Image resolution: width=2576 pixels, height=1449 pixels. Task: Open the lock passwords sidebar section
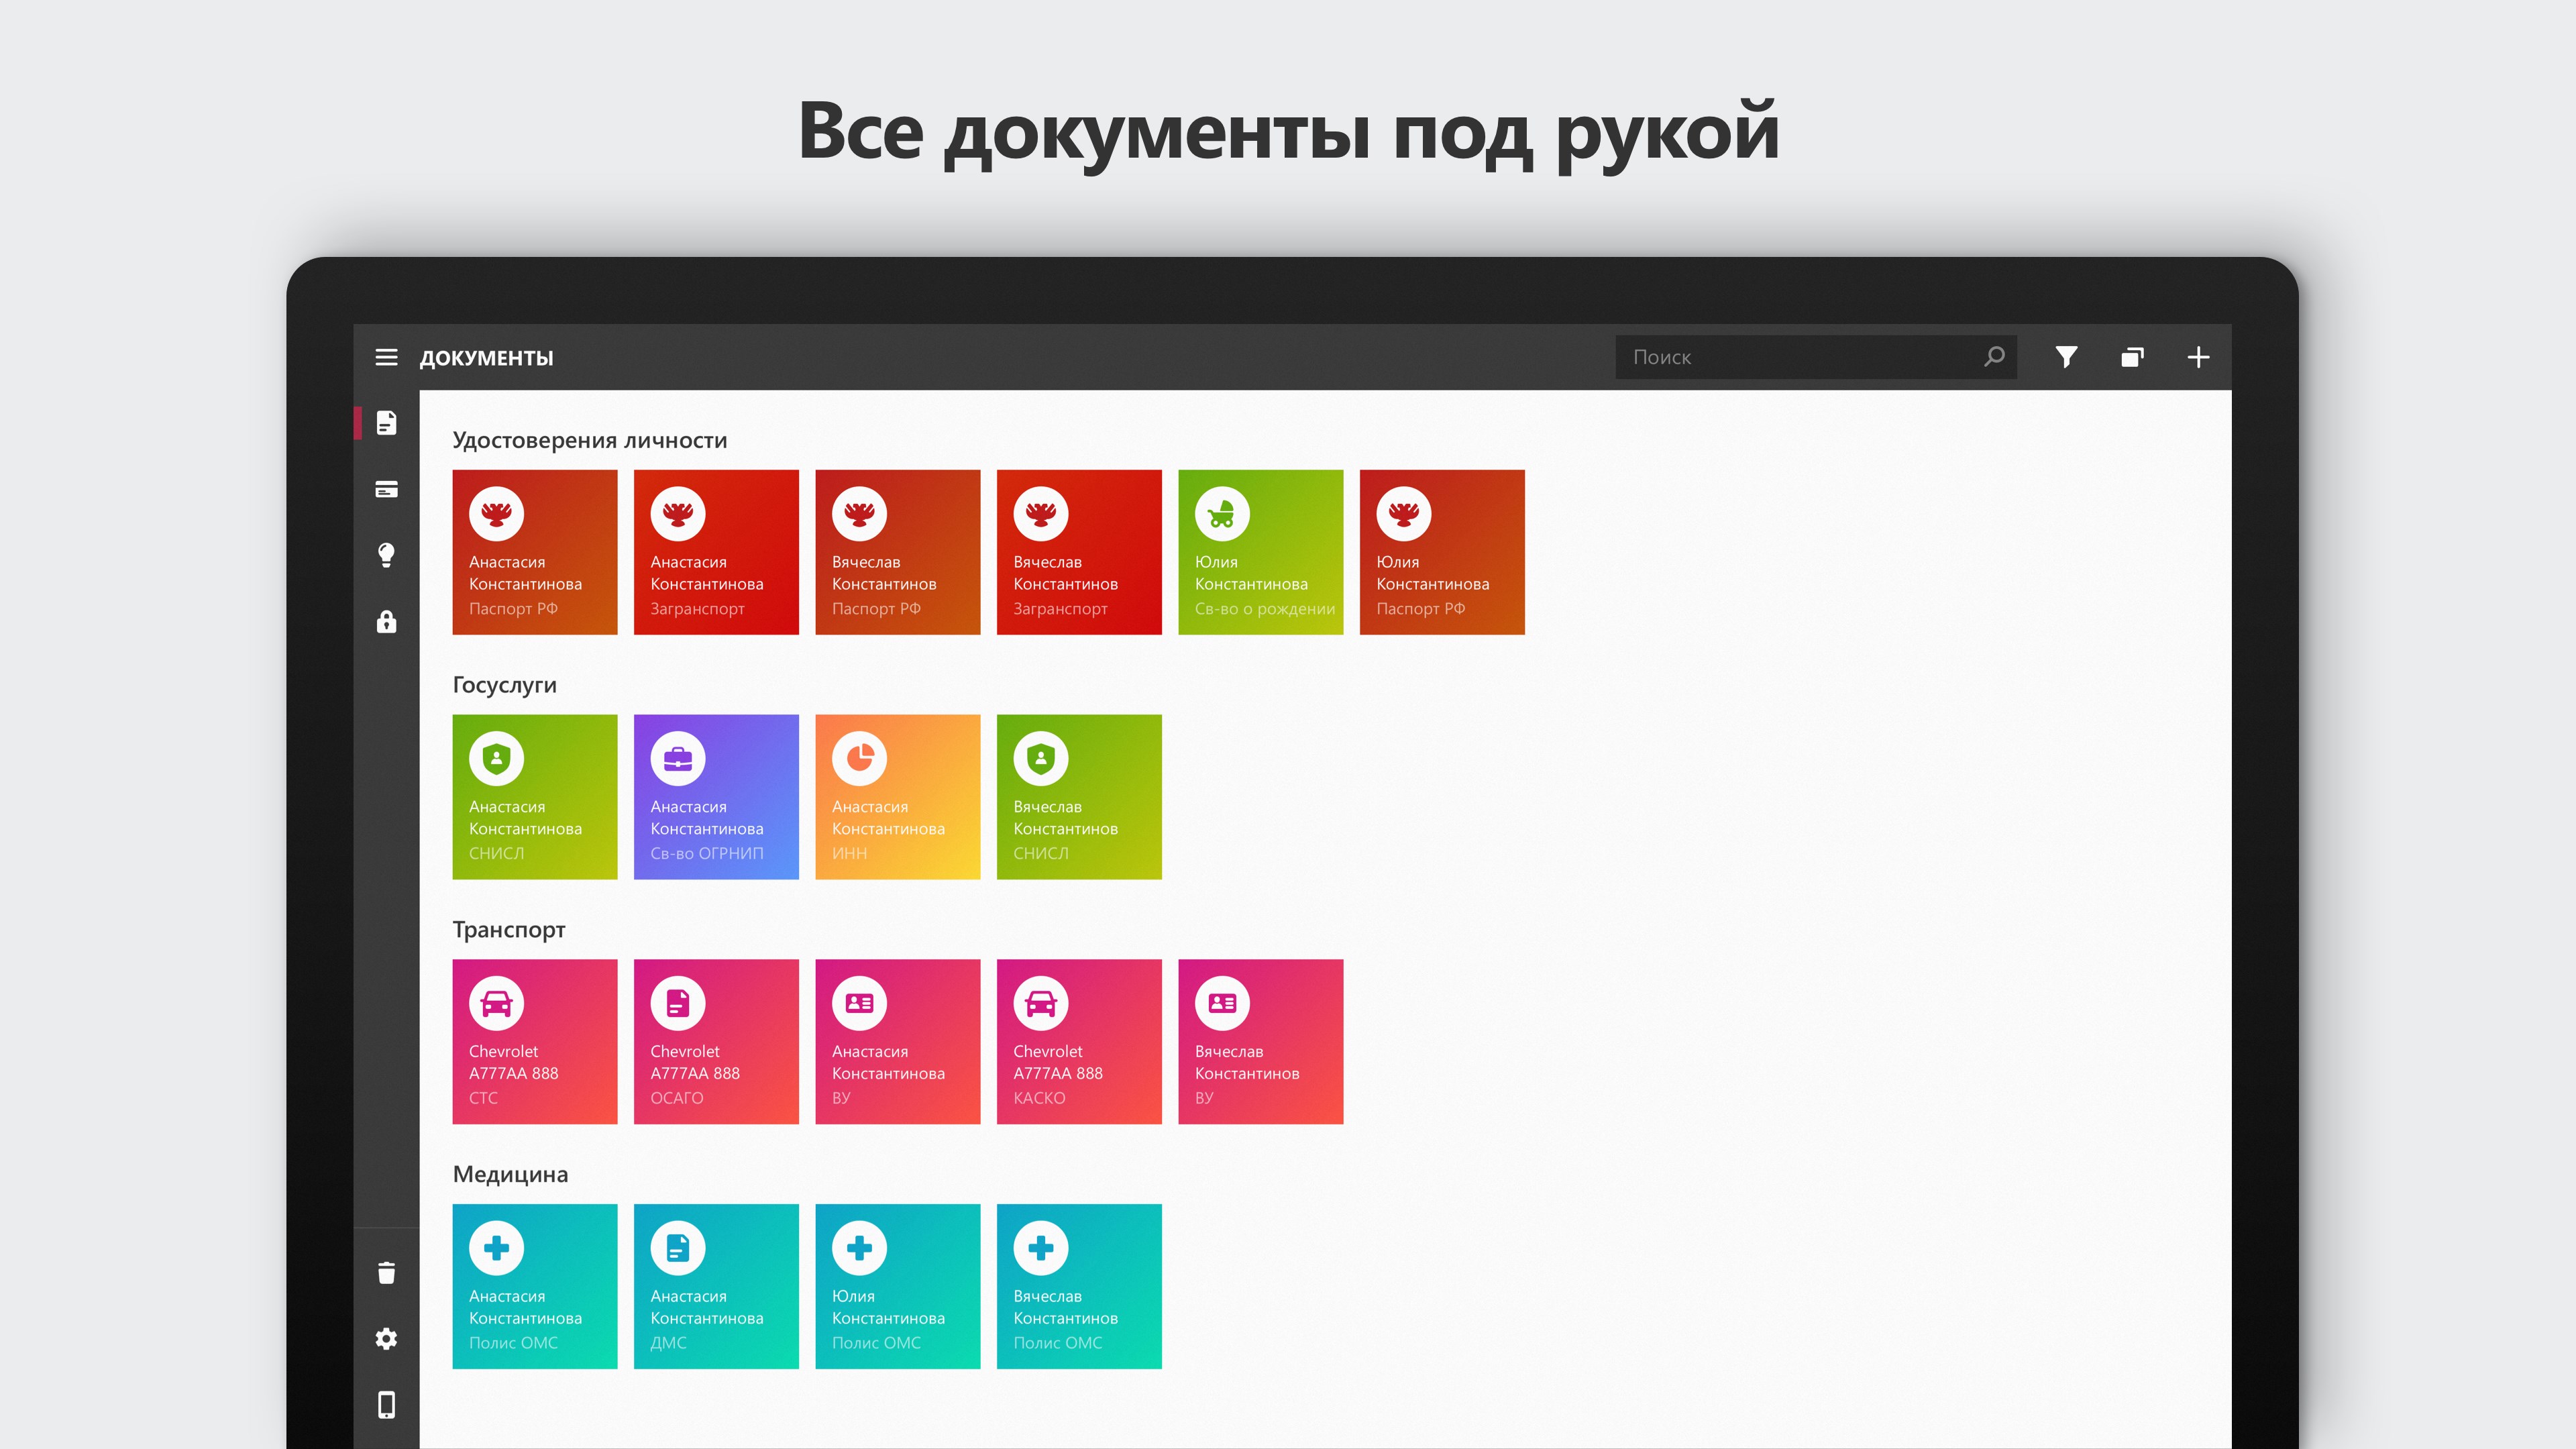(x=386, y=622)
